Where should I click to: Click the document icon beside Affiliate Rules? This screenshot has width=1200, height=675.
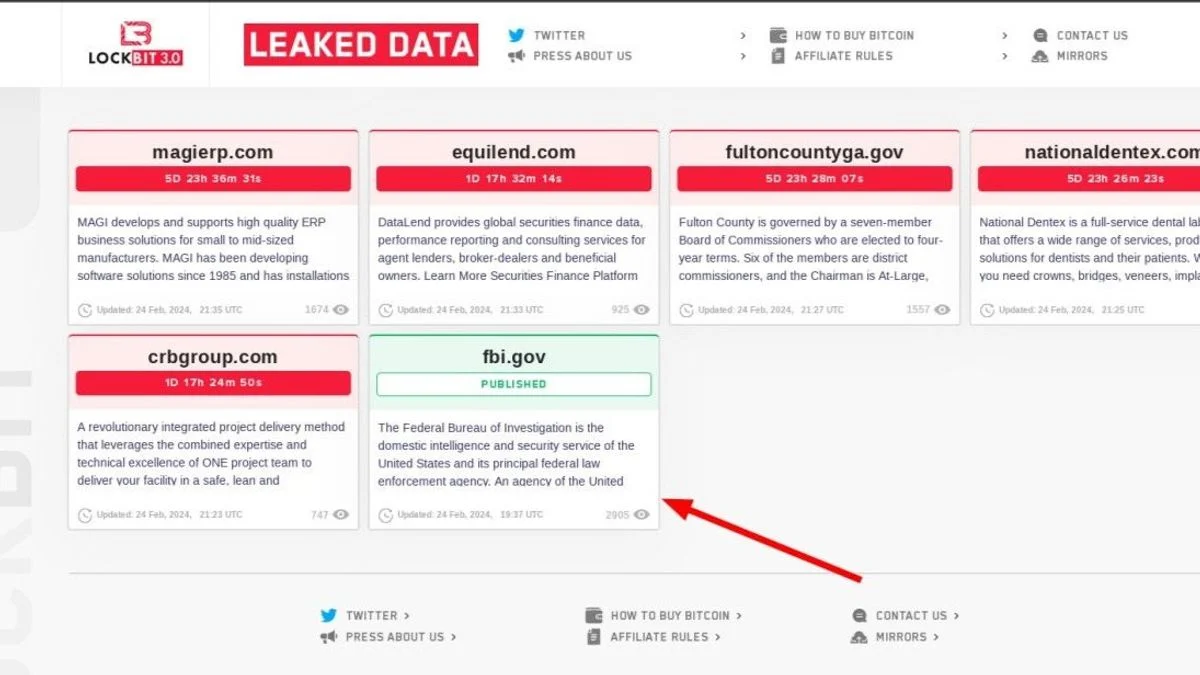coord(777,56)
